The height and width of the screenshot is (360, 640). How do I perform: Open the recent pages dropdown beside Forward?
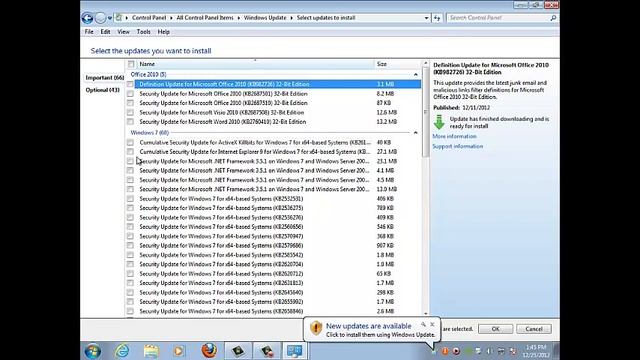pyautogui.click(x=110, y=18)
